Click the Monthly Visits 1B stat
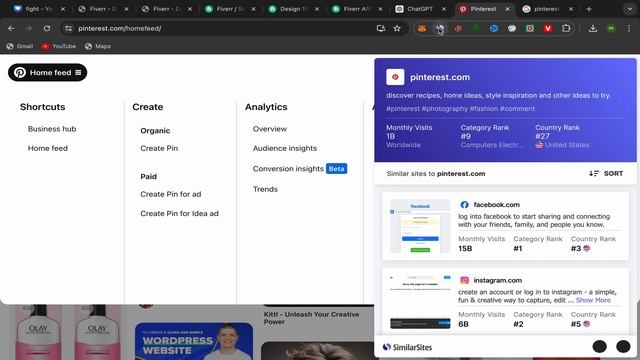 tap(409, 136)
